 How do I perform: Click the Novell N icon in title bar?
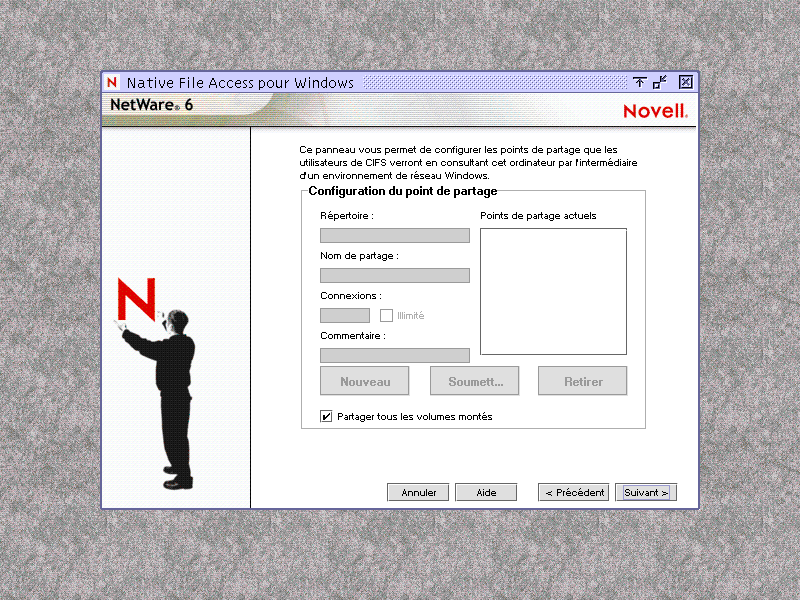(x=112, y=82)
